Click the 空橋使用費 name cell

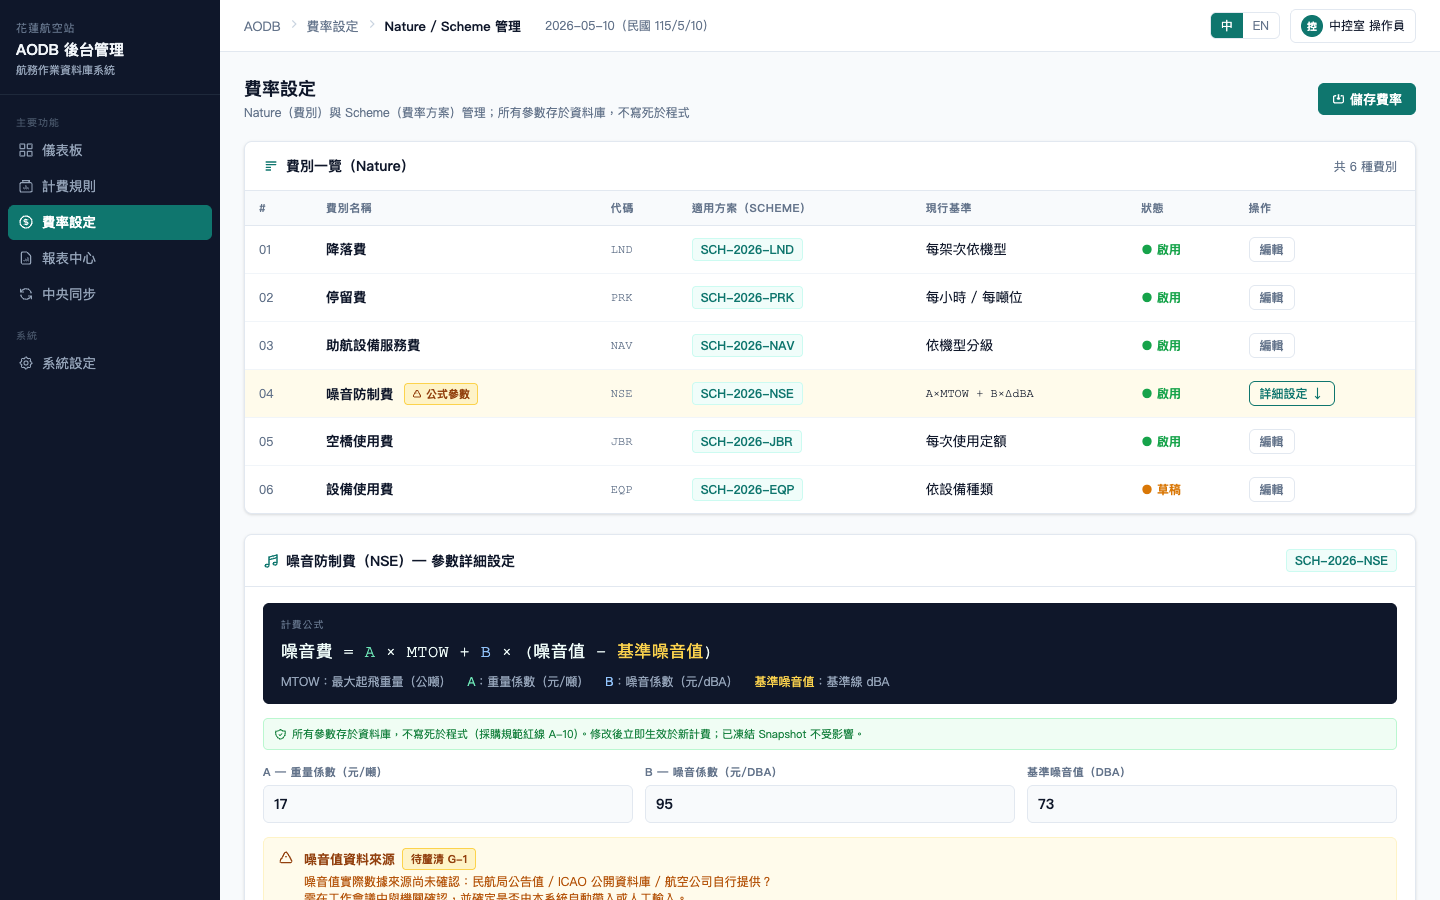point(360,442)
